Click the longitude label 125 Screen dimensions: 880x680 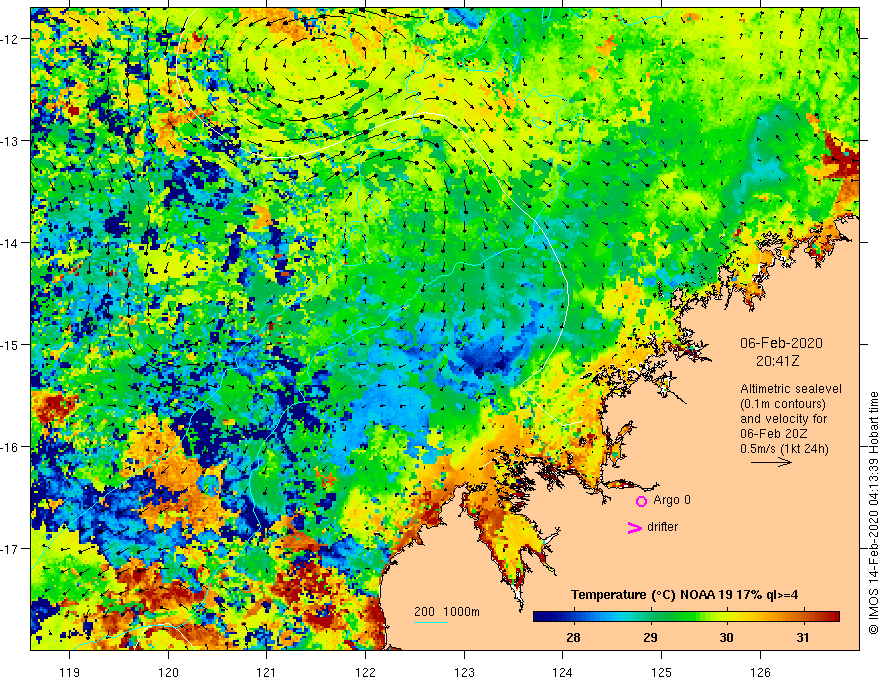pyautogui.click(x=661, y=672)
